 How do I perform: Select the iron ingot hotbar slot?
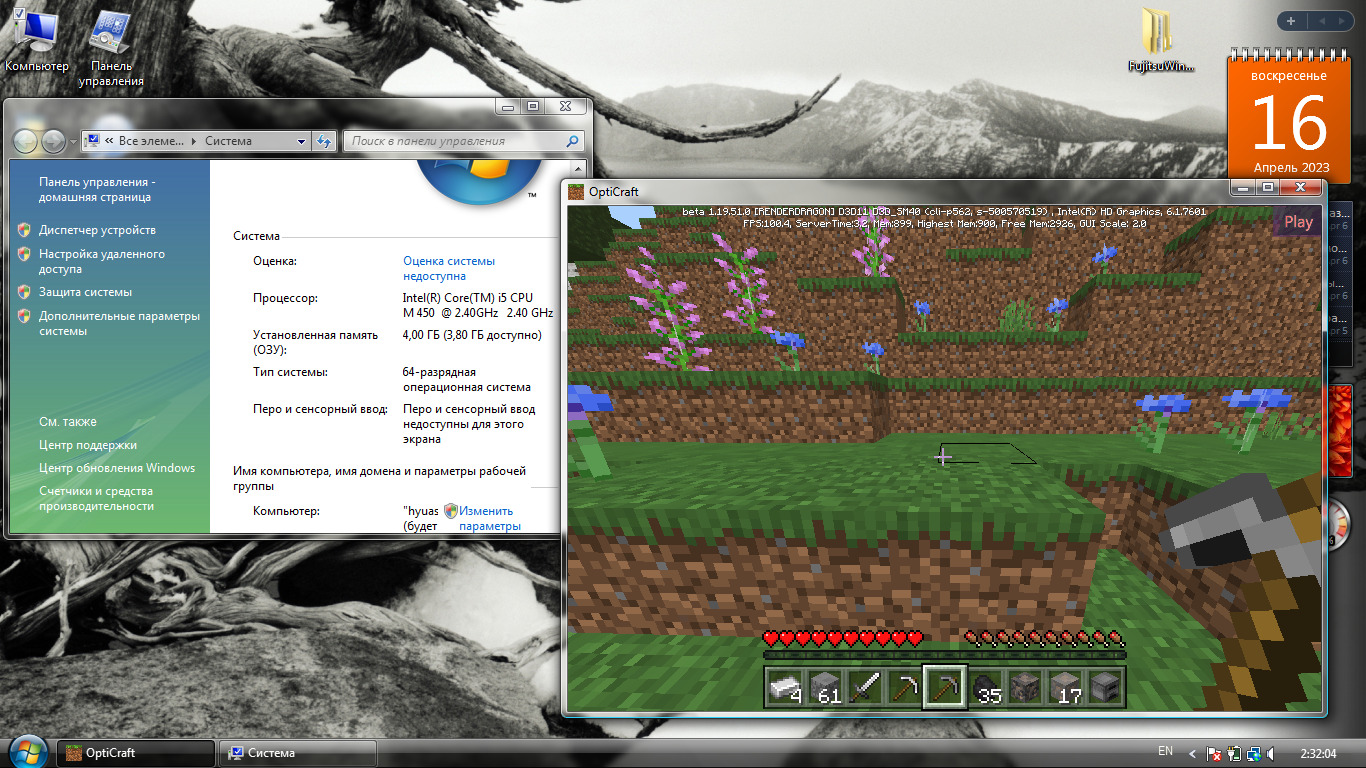(785, 687)
